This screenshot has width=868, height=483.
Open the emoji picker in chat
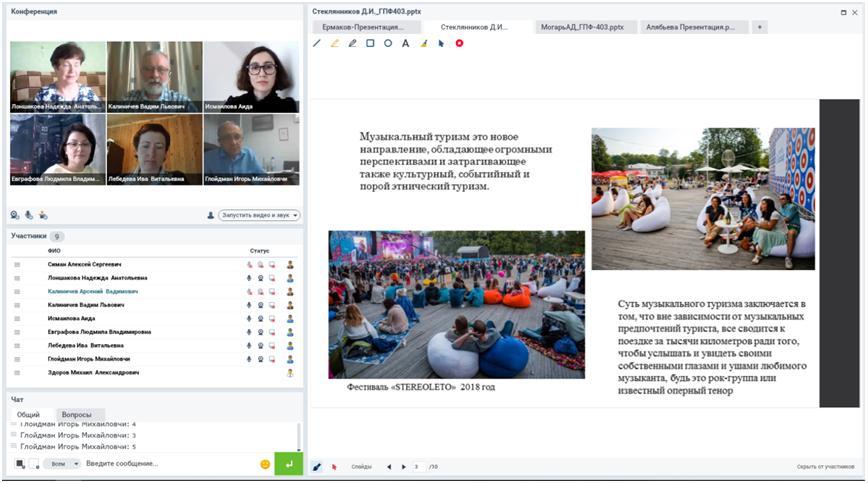(265, 464)
